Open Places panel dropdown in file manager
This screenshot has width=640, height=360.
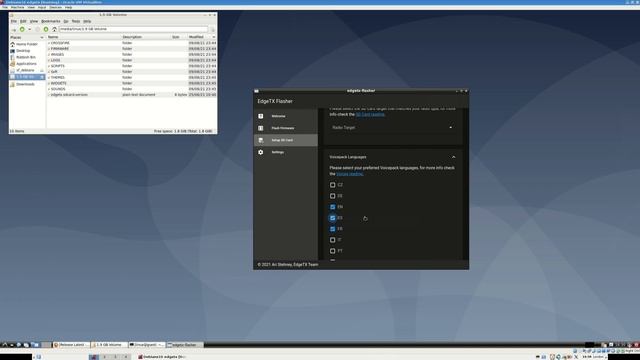pyautogui.click(x=42, y=37)
